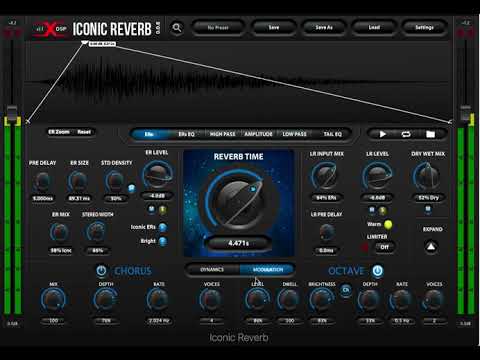
Task: Click the Save As button
Action: tap(324, 28)
